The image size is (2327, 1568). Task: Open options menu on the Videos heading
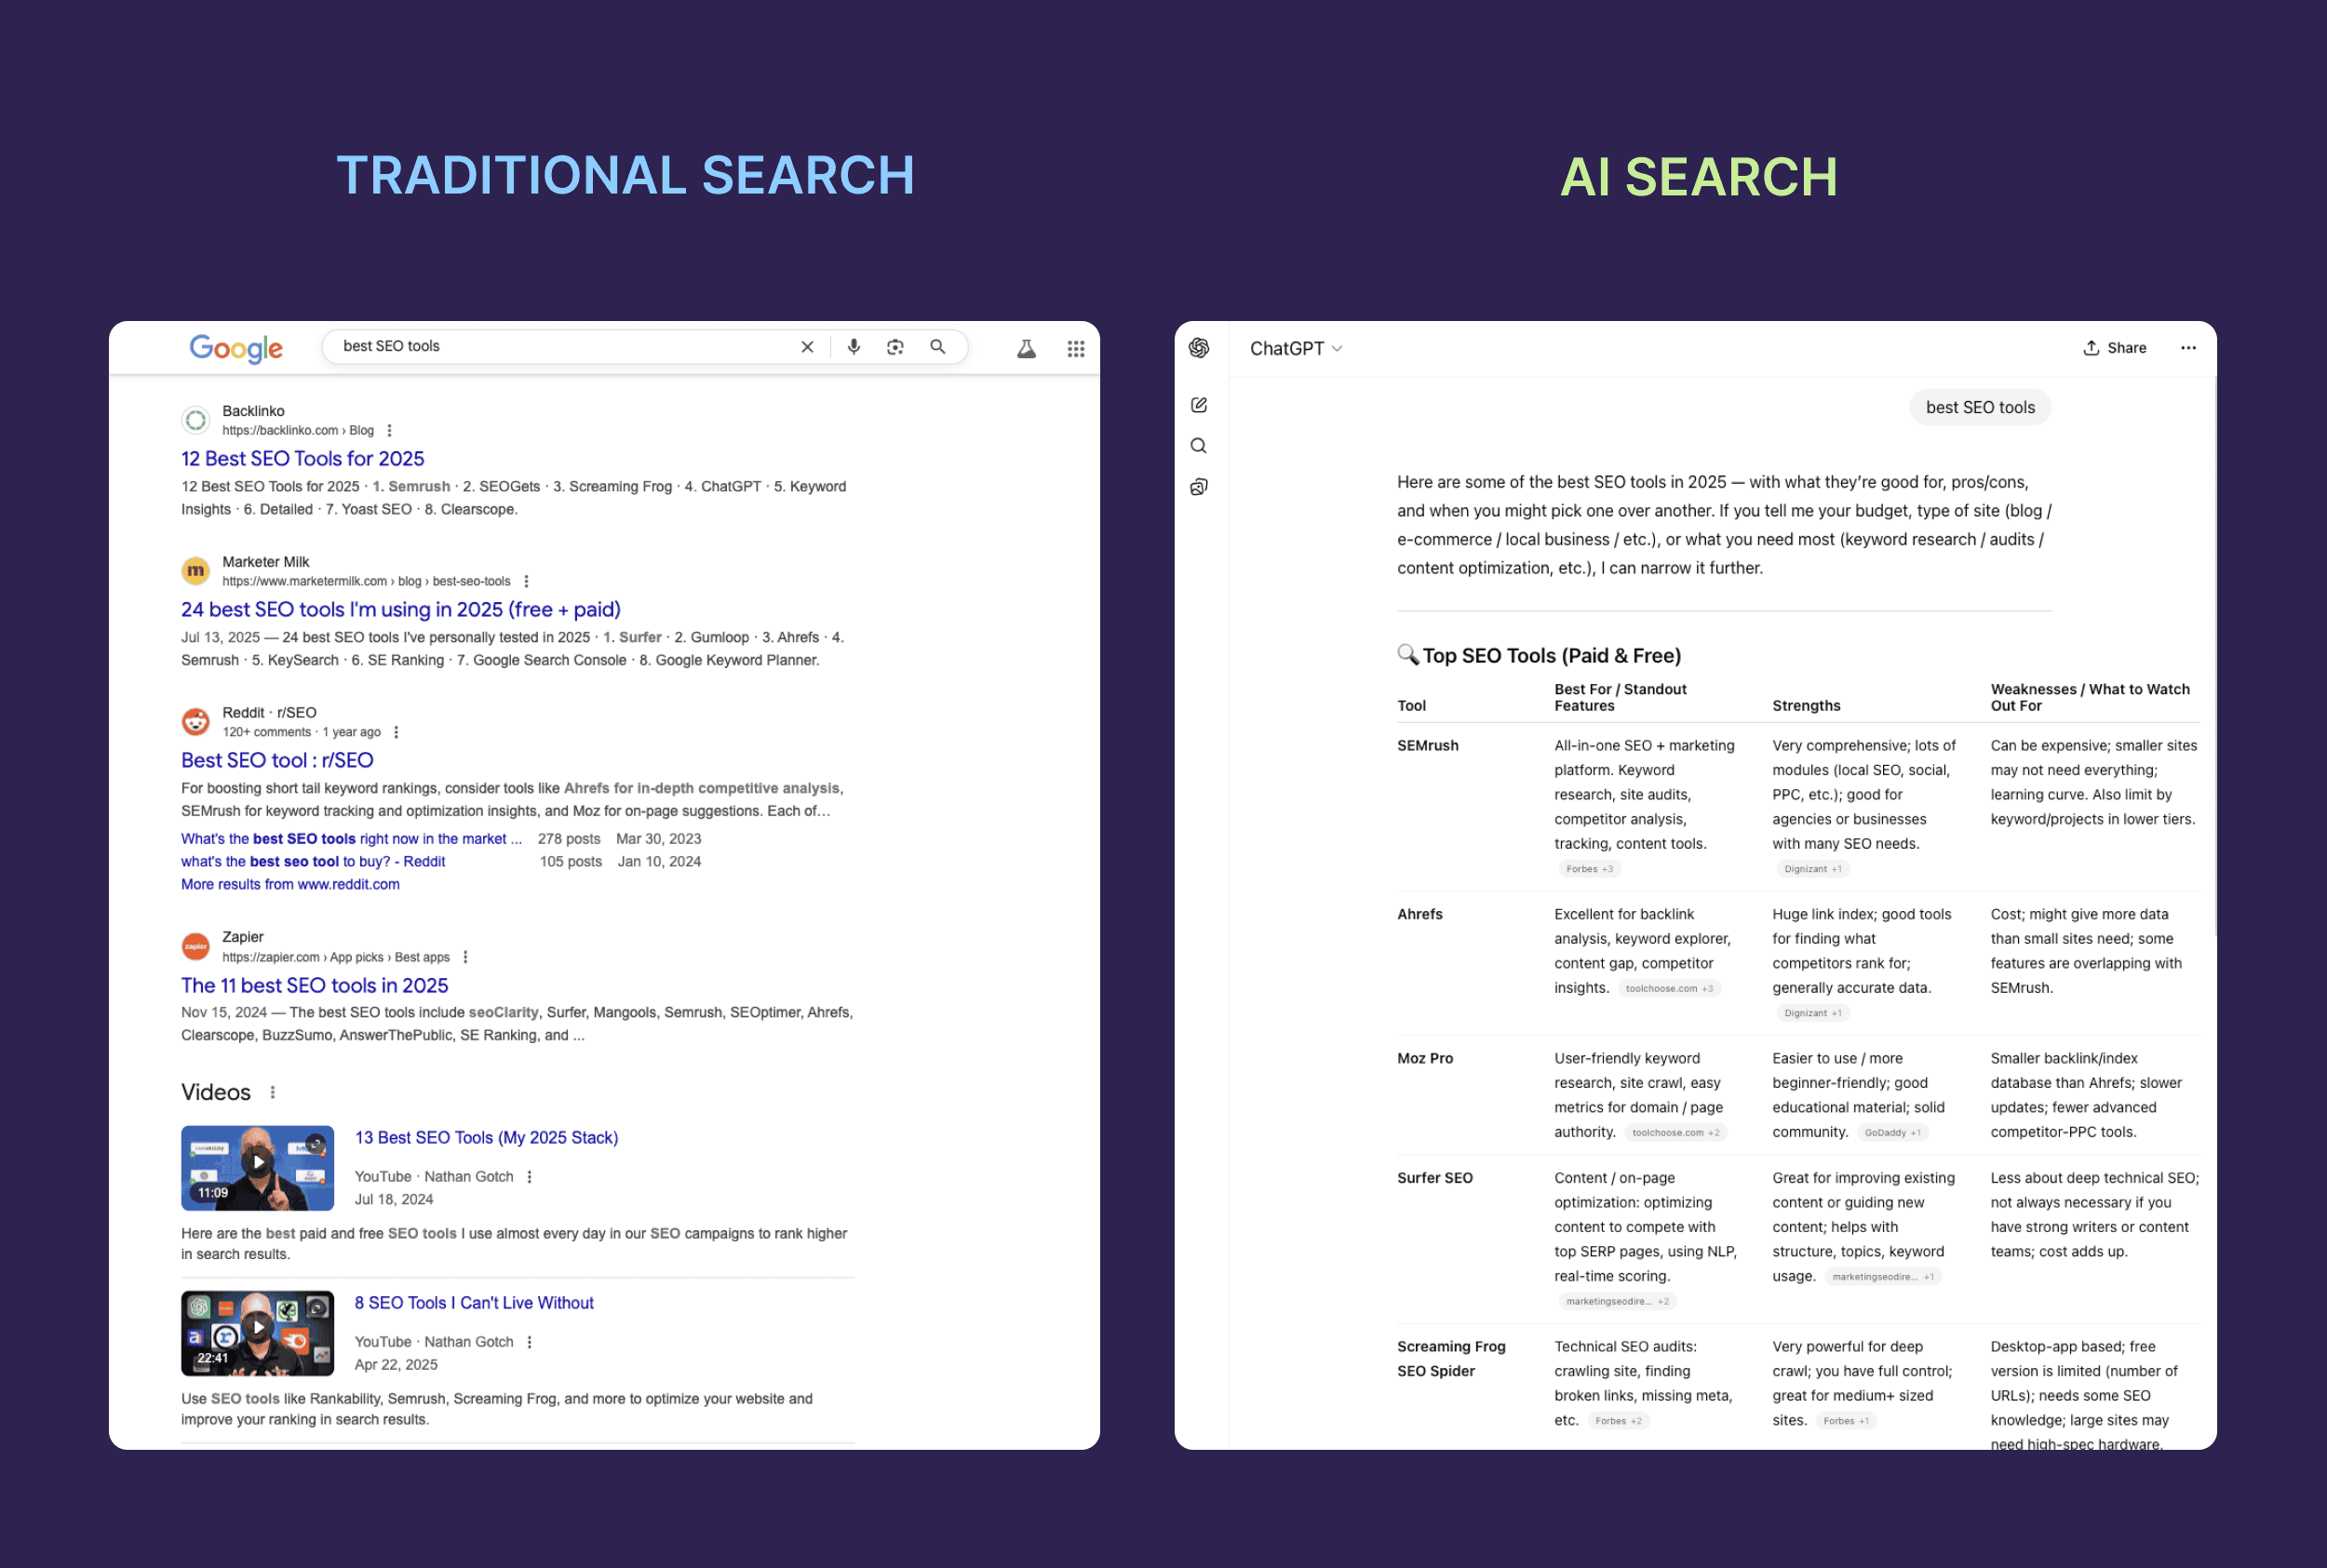(273, 1092)
